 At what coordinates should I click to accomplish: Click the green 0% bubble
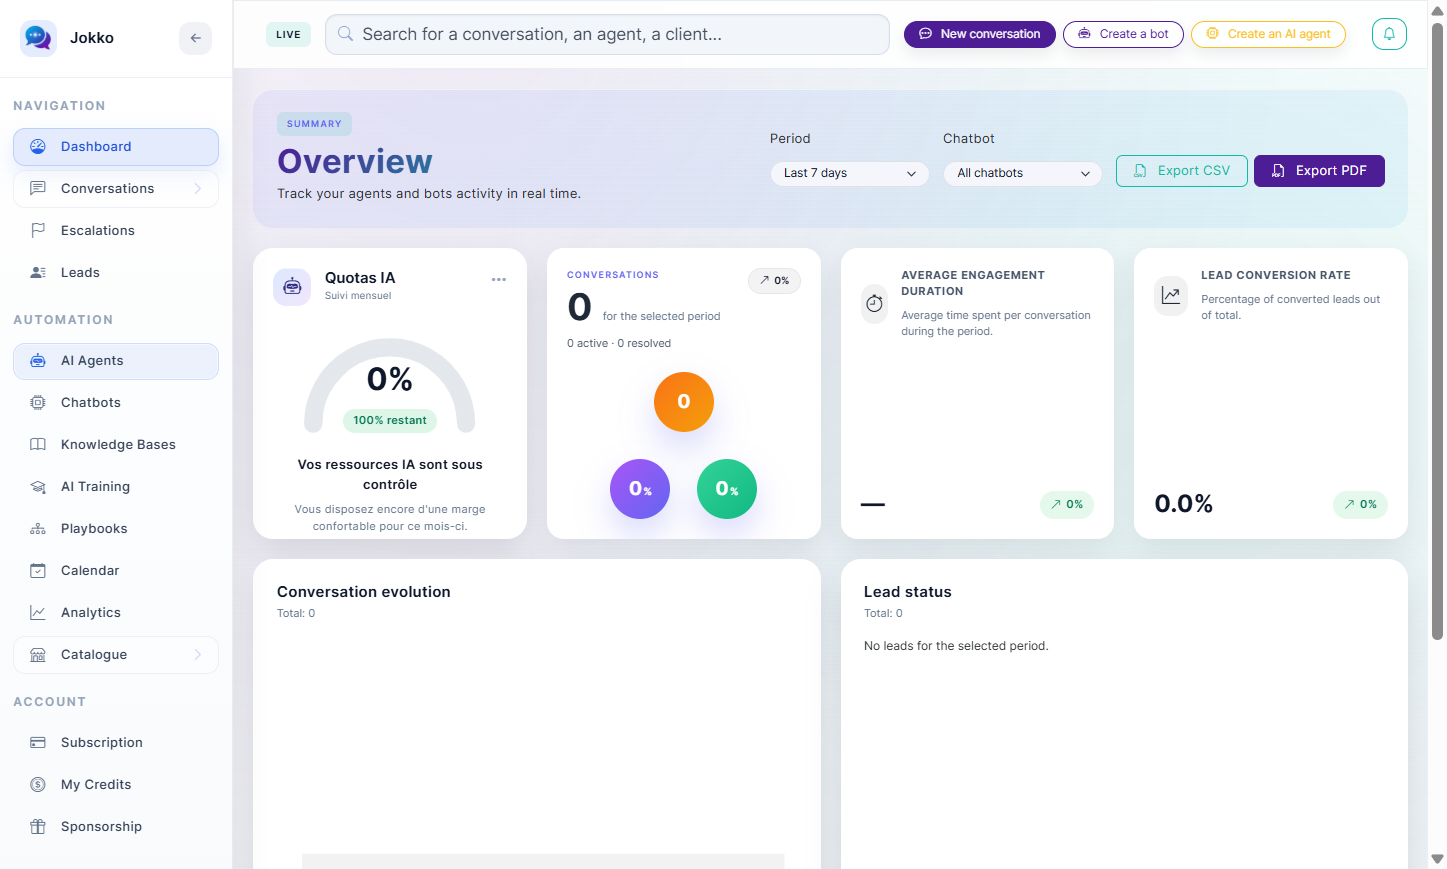point(727,489)
